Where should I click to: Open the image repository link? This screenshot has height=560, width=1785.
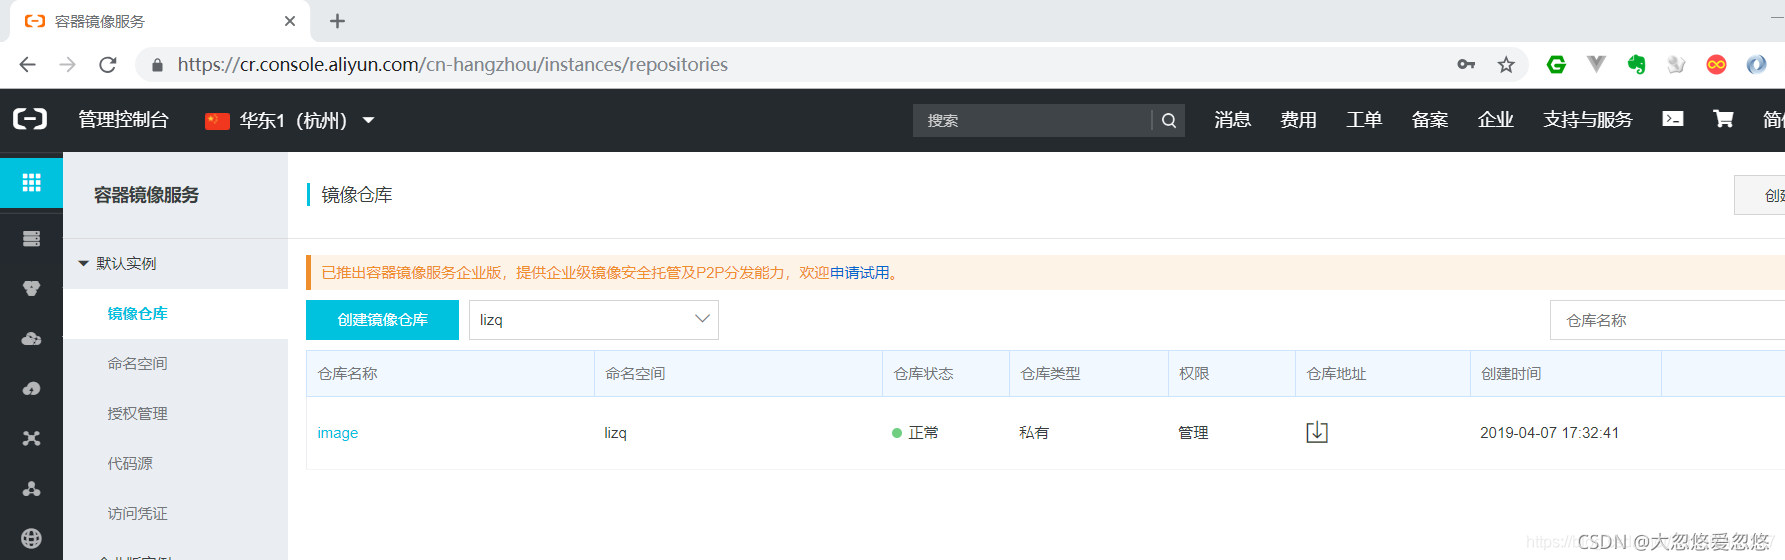pyautogui.click(x=338, y=433)
